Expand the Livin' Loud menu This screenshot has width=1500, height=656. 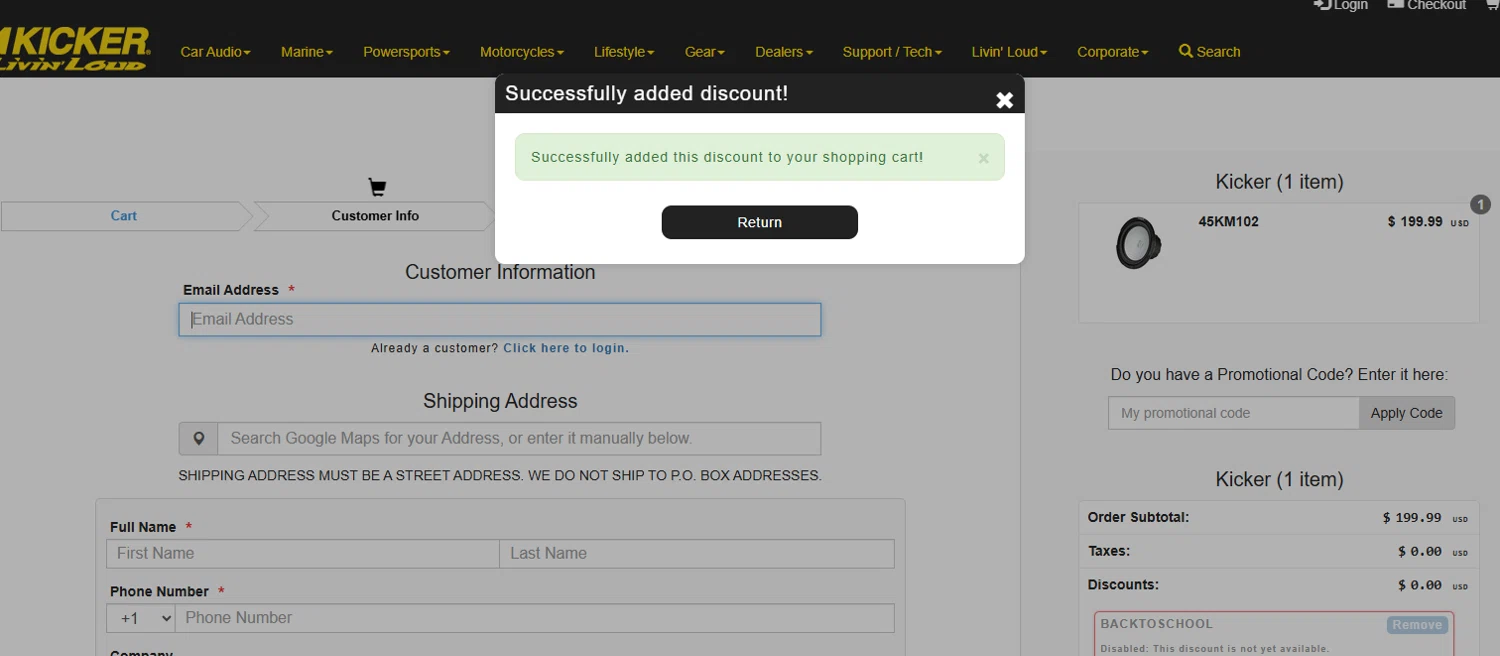(x=1009, y=52)
